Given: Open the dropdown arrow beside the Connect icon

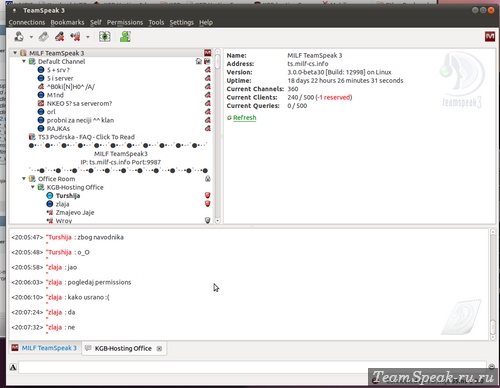Looking at the screenshot, I should pos(31,37).
